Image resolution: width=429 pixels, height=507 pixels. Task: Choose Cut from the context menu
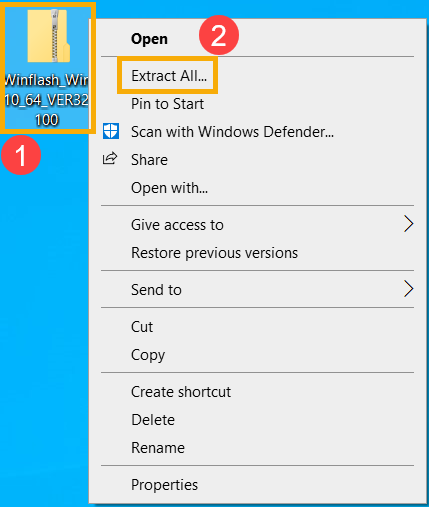click(142, 327)
